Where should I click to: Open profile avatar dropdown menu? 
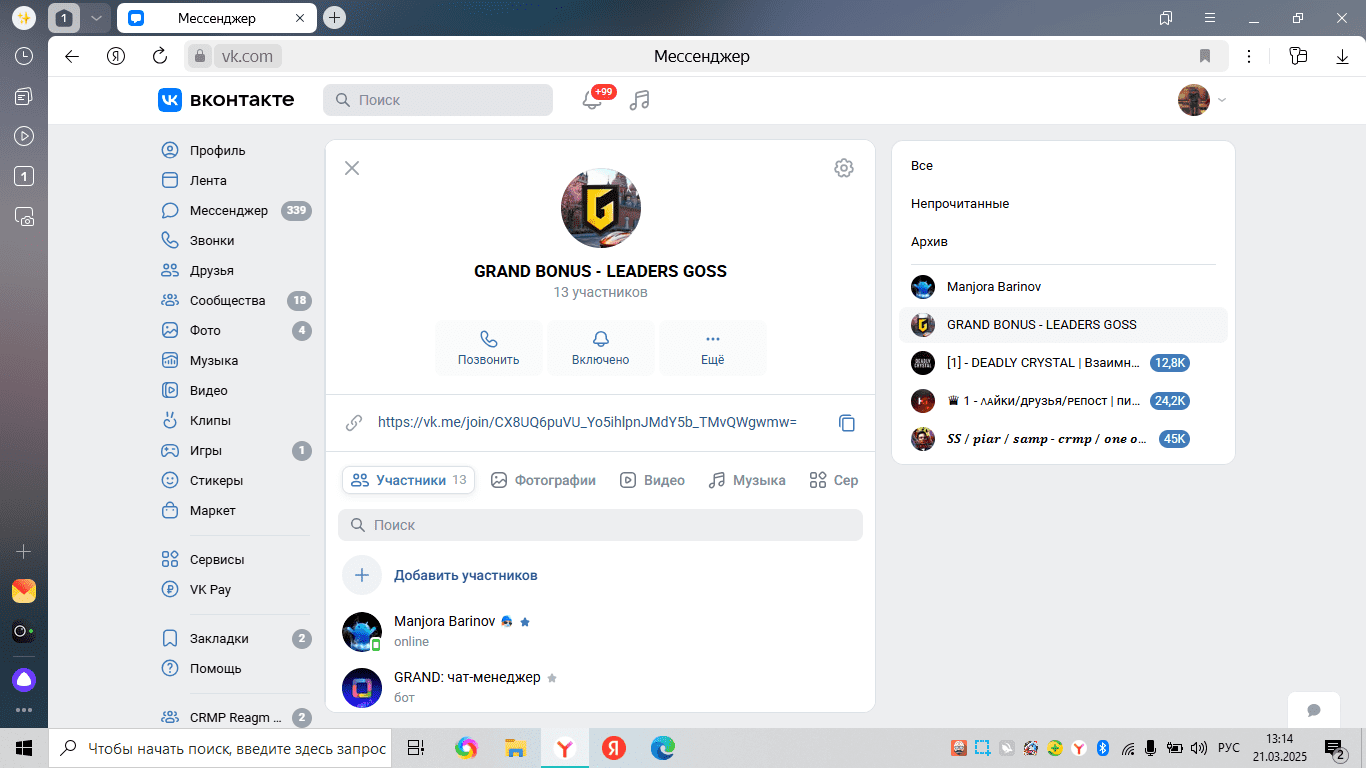(1202, 100)
